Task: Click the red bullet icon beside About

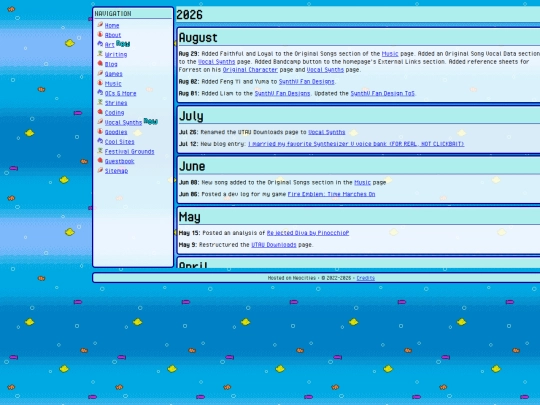Action: click(100, 34)
